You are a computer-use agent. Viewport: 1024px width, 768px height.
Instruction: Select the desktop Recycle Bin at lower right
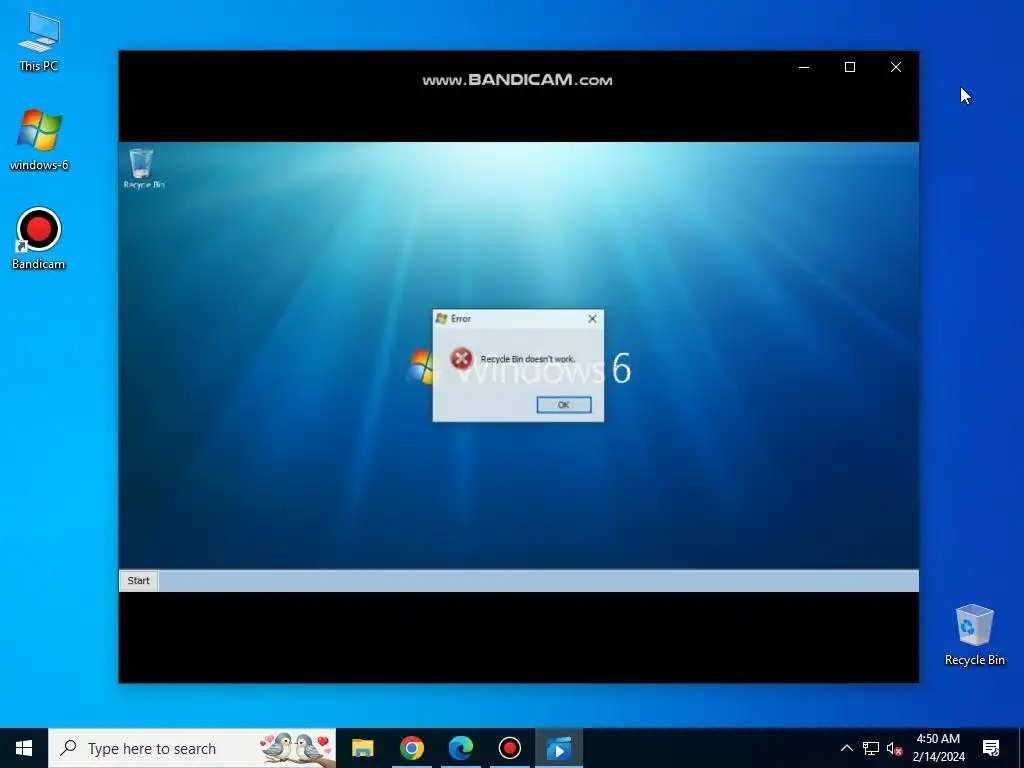(974, 635)
